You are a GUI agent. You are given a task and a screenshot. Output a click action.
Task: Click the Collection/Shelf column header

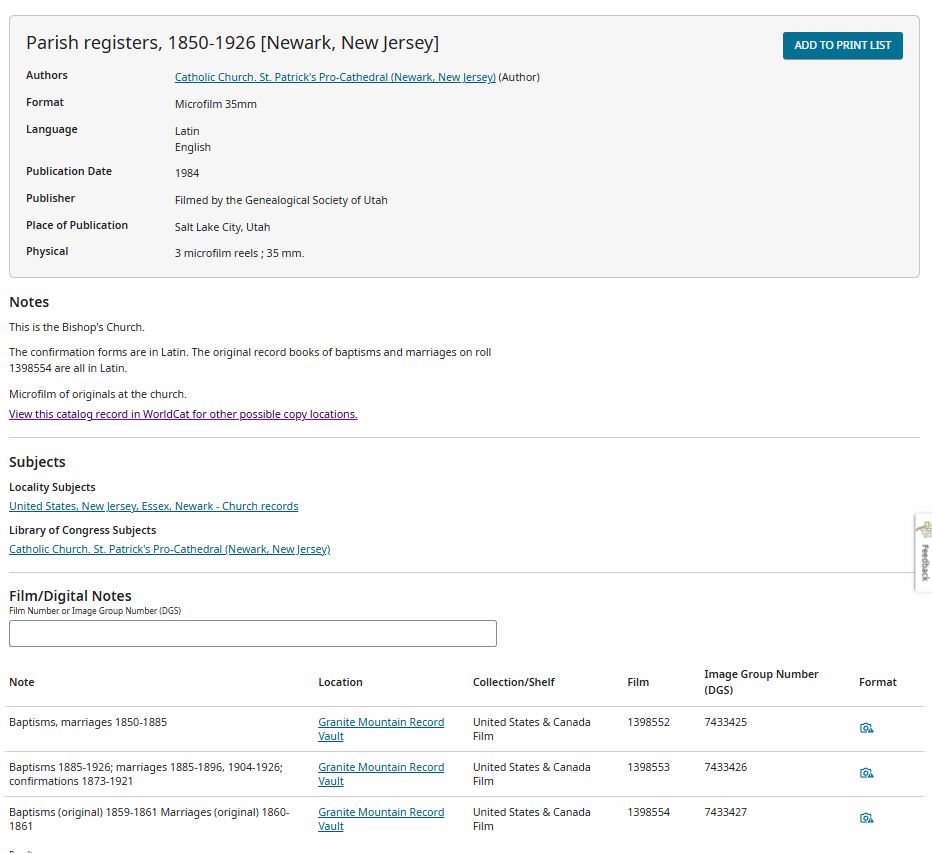(x=513, y=682)
